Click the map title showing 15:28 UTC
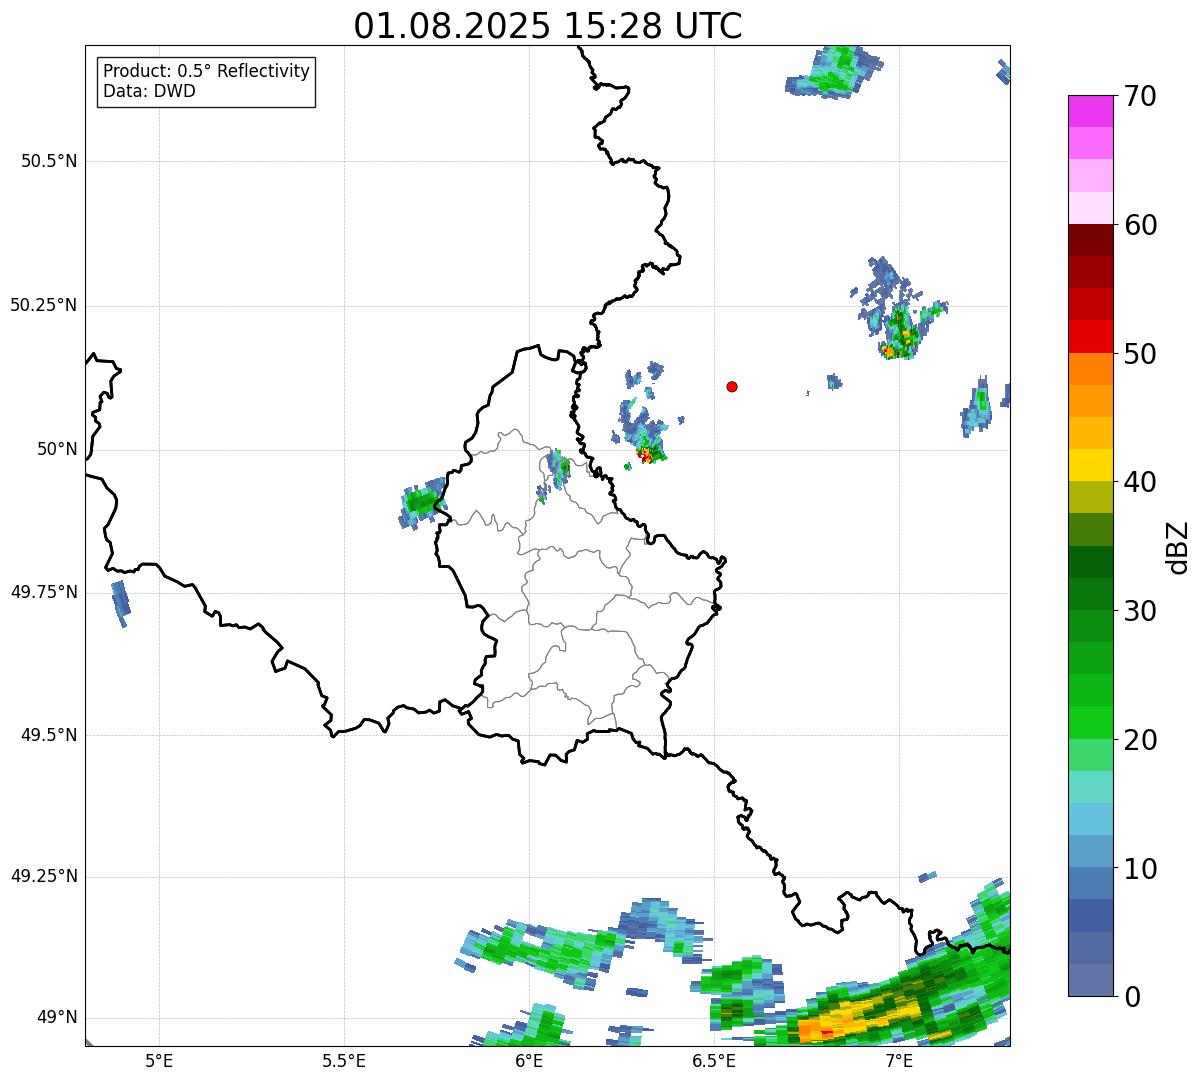This screenshot has height=1081, width=1202. tap(548, 26)
